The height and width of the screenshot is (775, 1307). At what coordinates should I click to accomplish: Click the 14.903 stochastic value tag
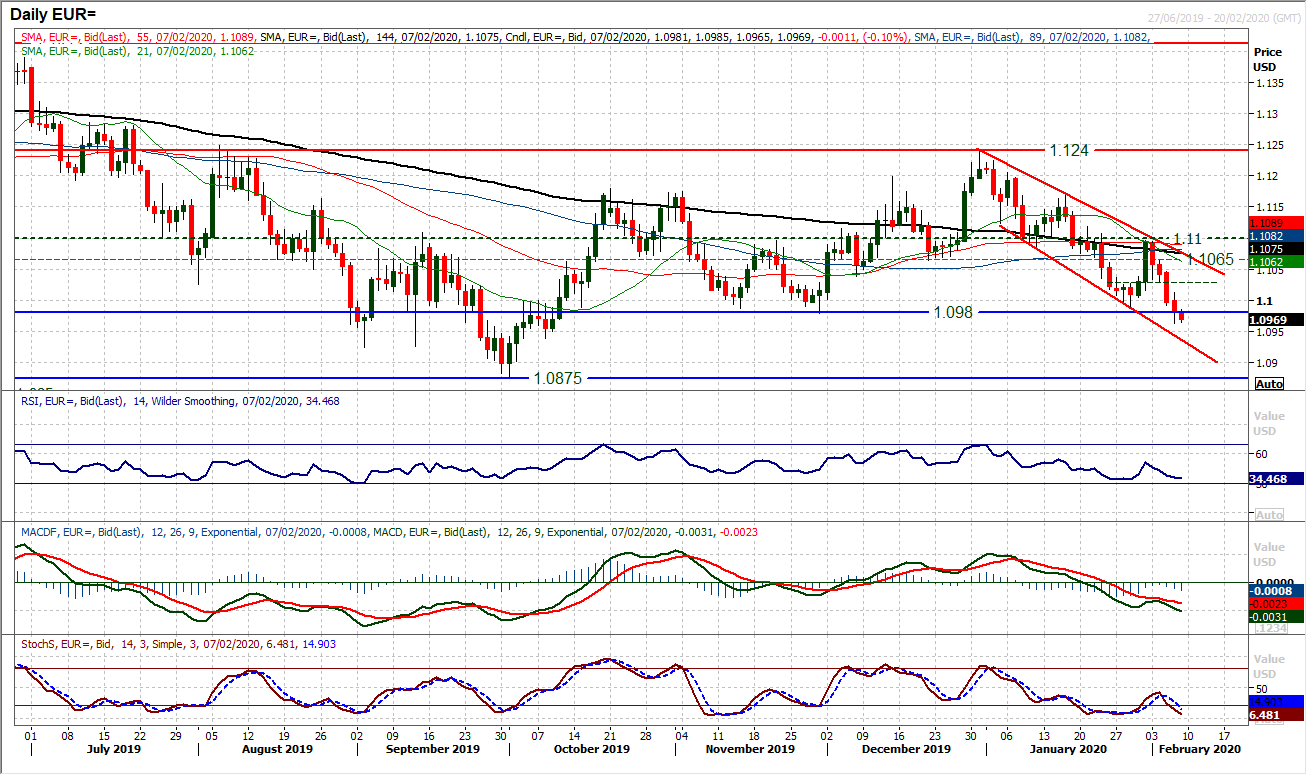coord(1278,701)
